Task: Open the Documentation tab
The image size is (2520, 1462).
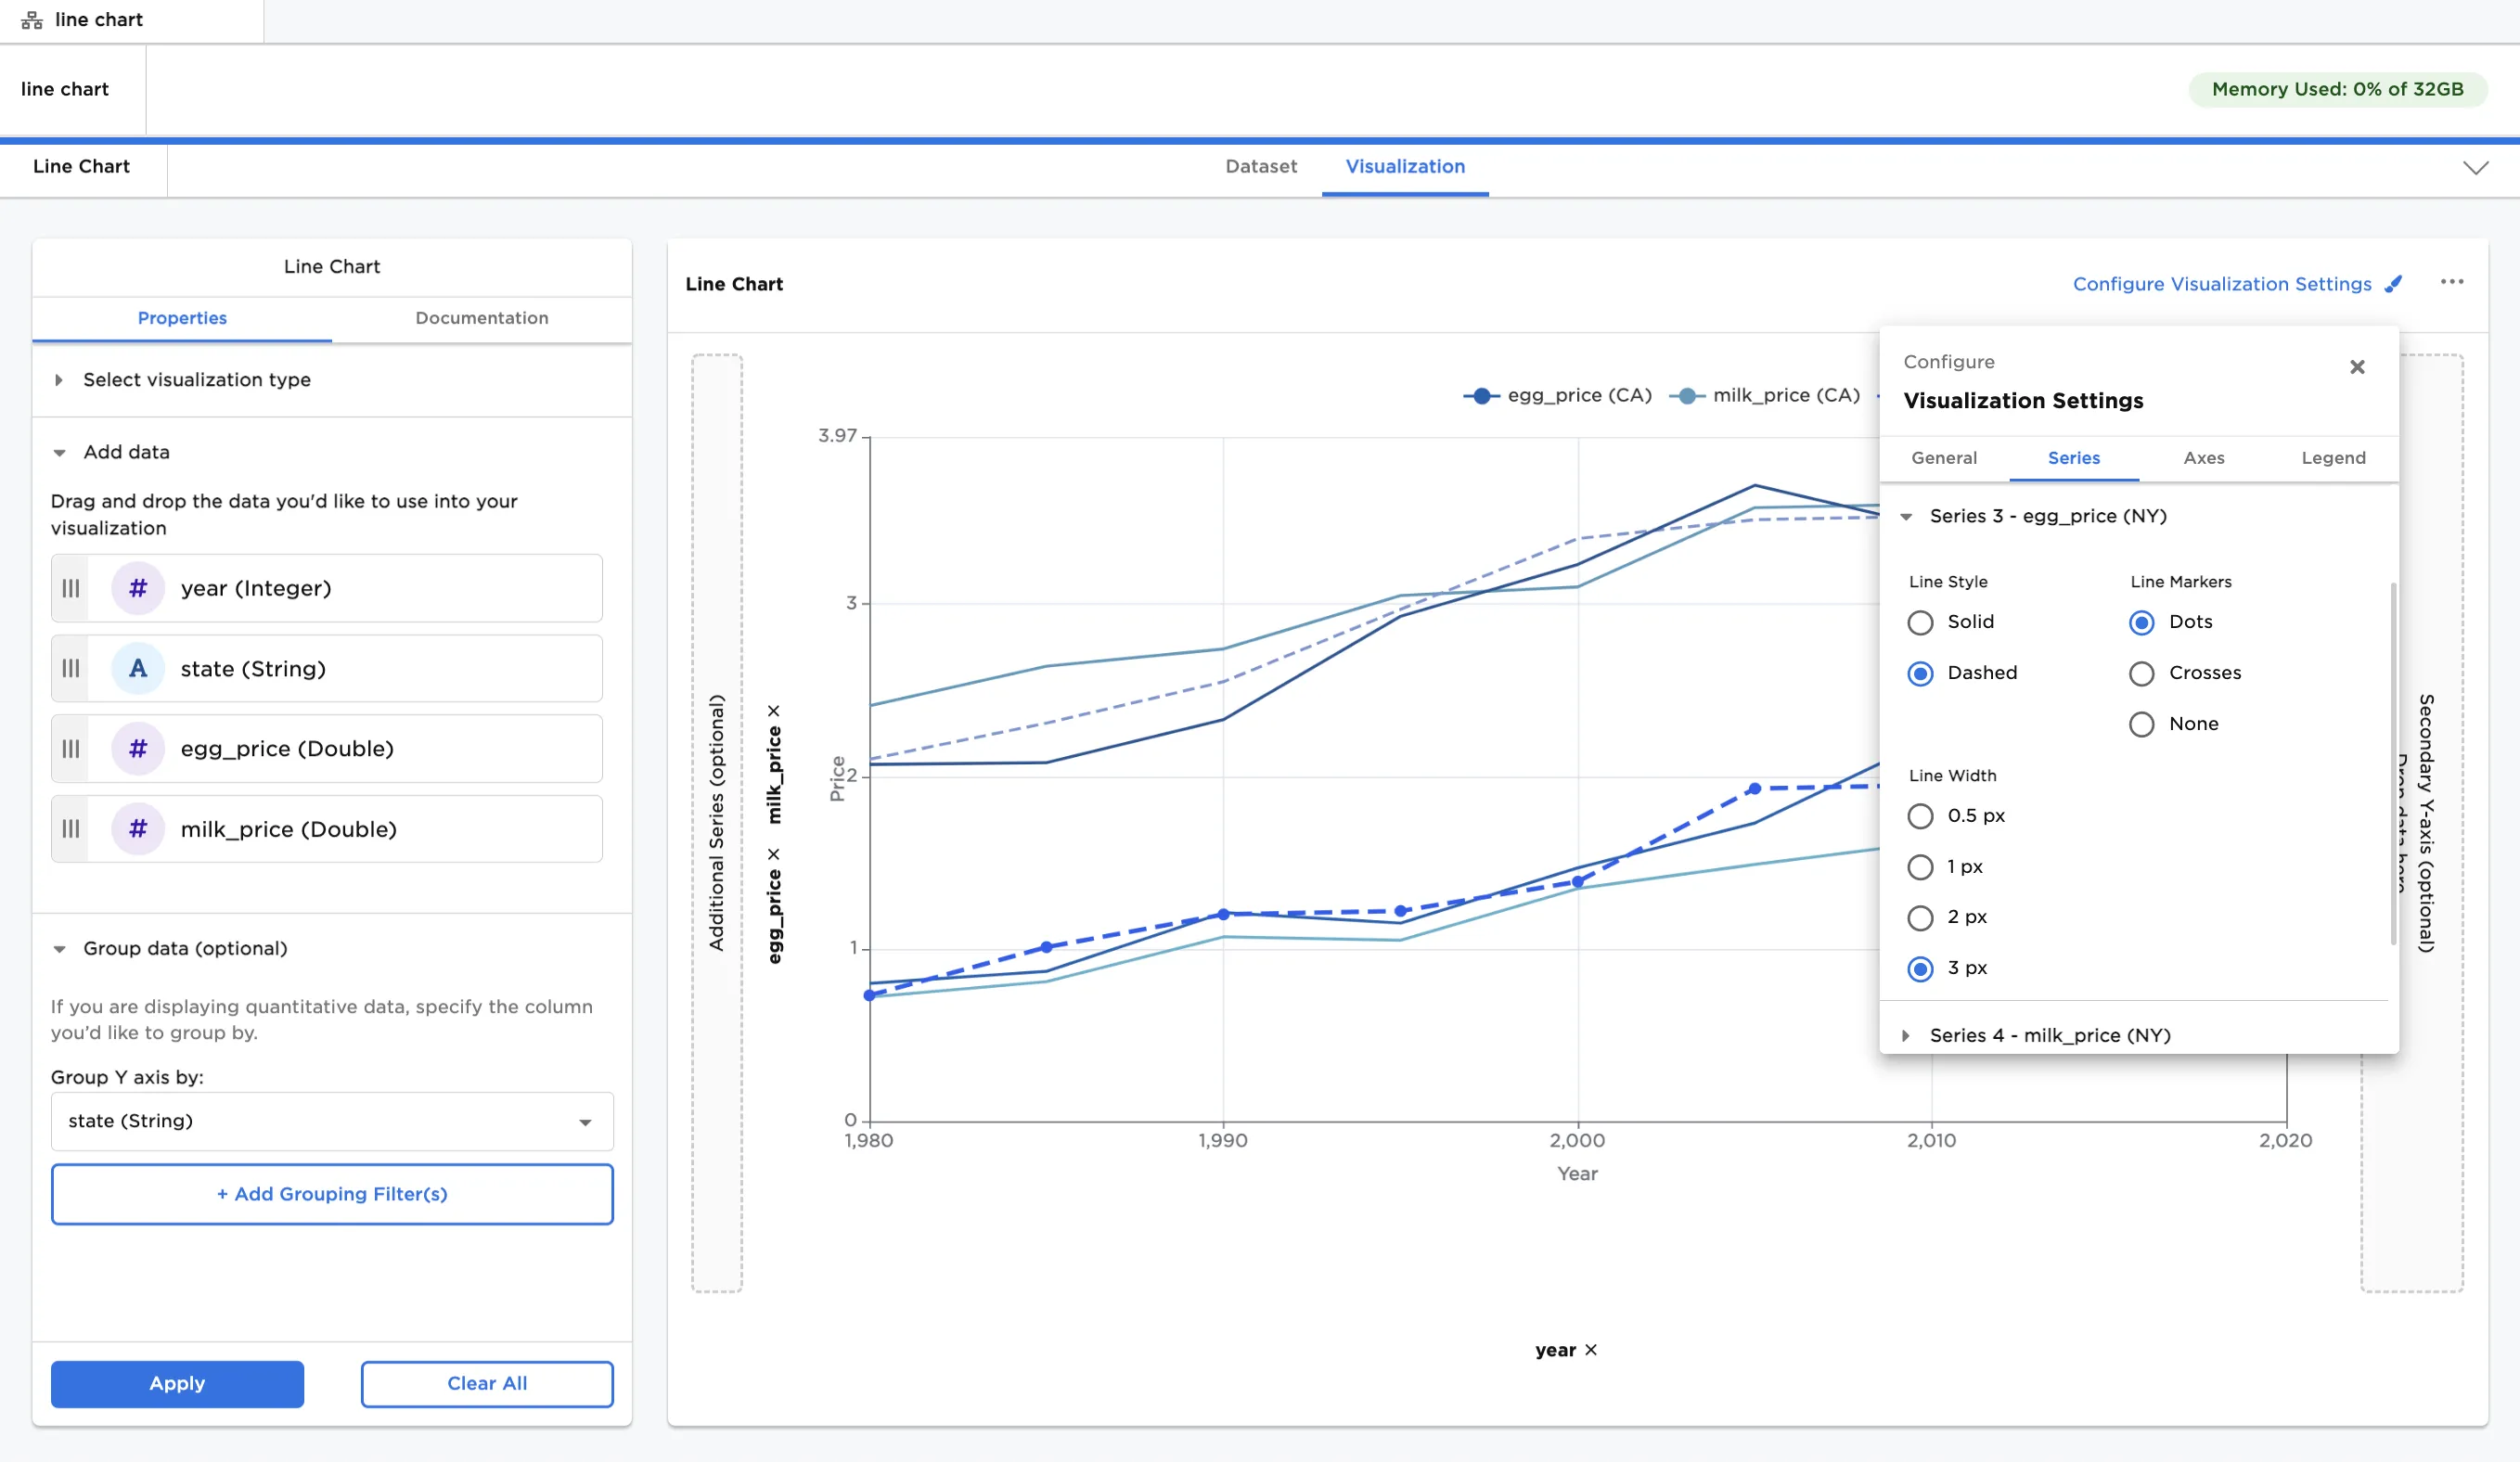Action: tap(482, 318)
